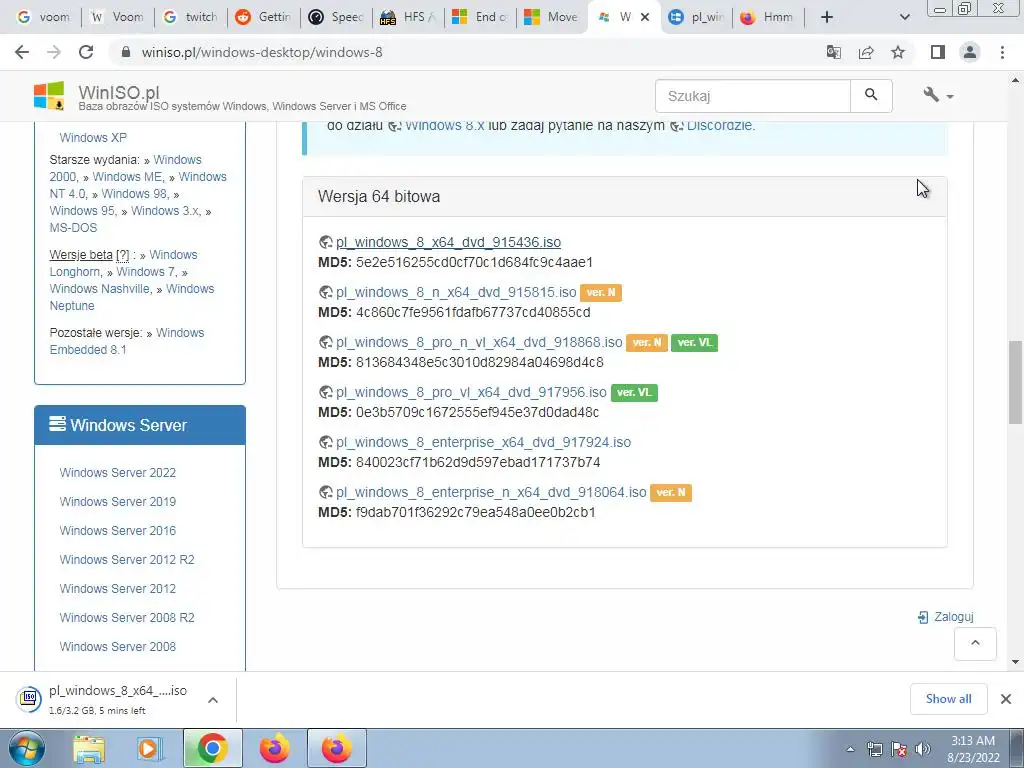Download pl_windows_8_enterprise_x64_dvd_917924.iso

[483, 442]
